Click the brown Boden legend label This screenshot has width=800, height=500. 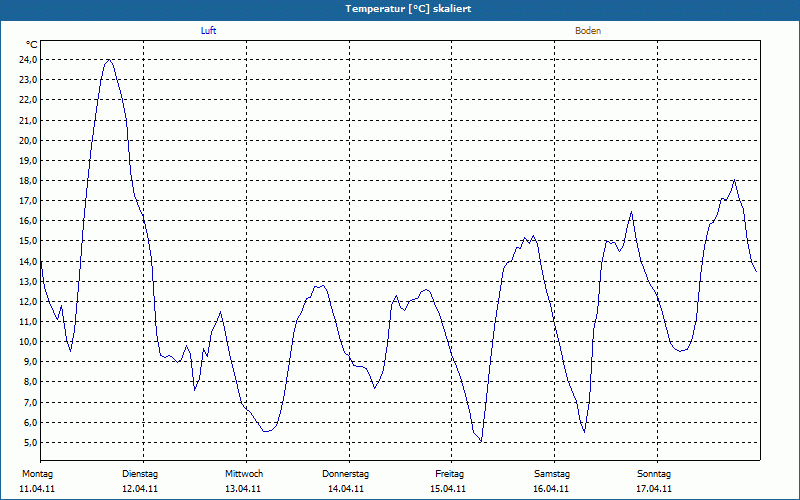[588, 31]
